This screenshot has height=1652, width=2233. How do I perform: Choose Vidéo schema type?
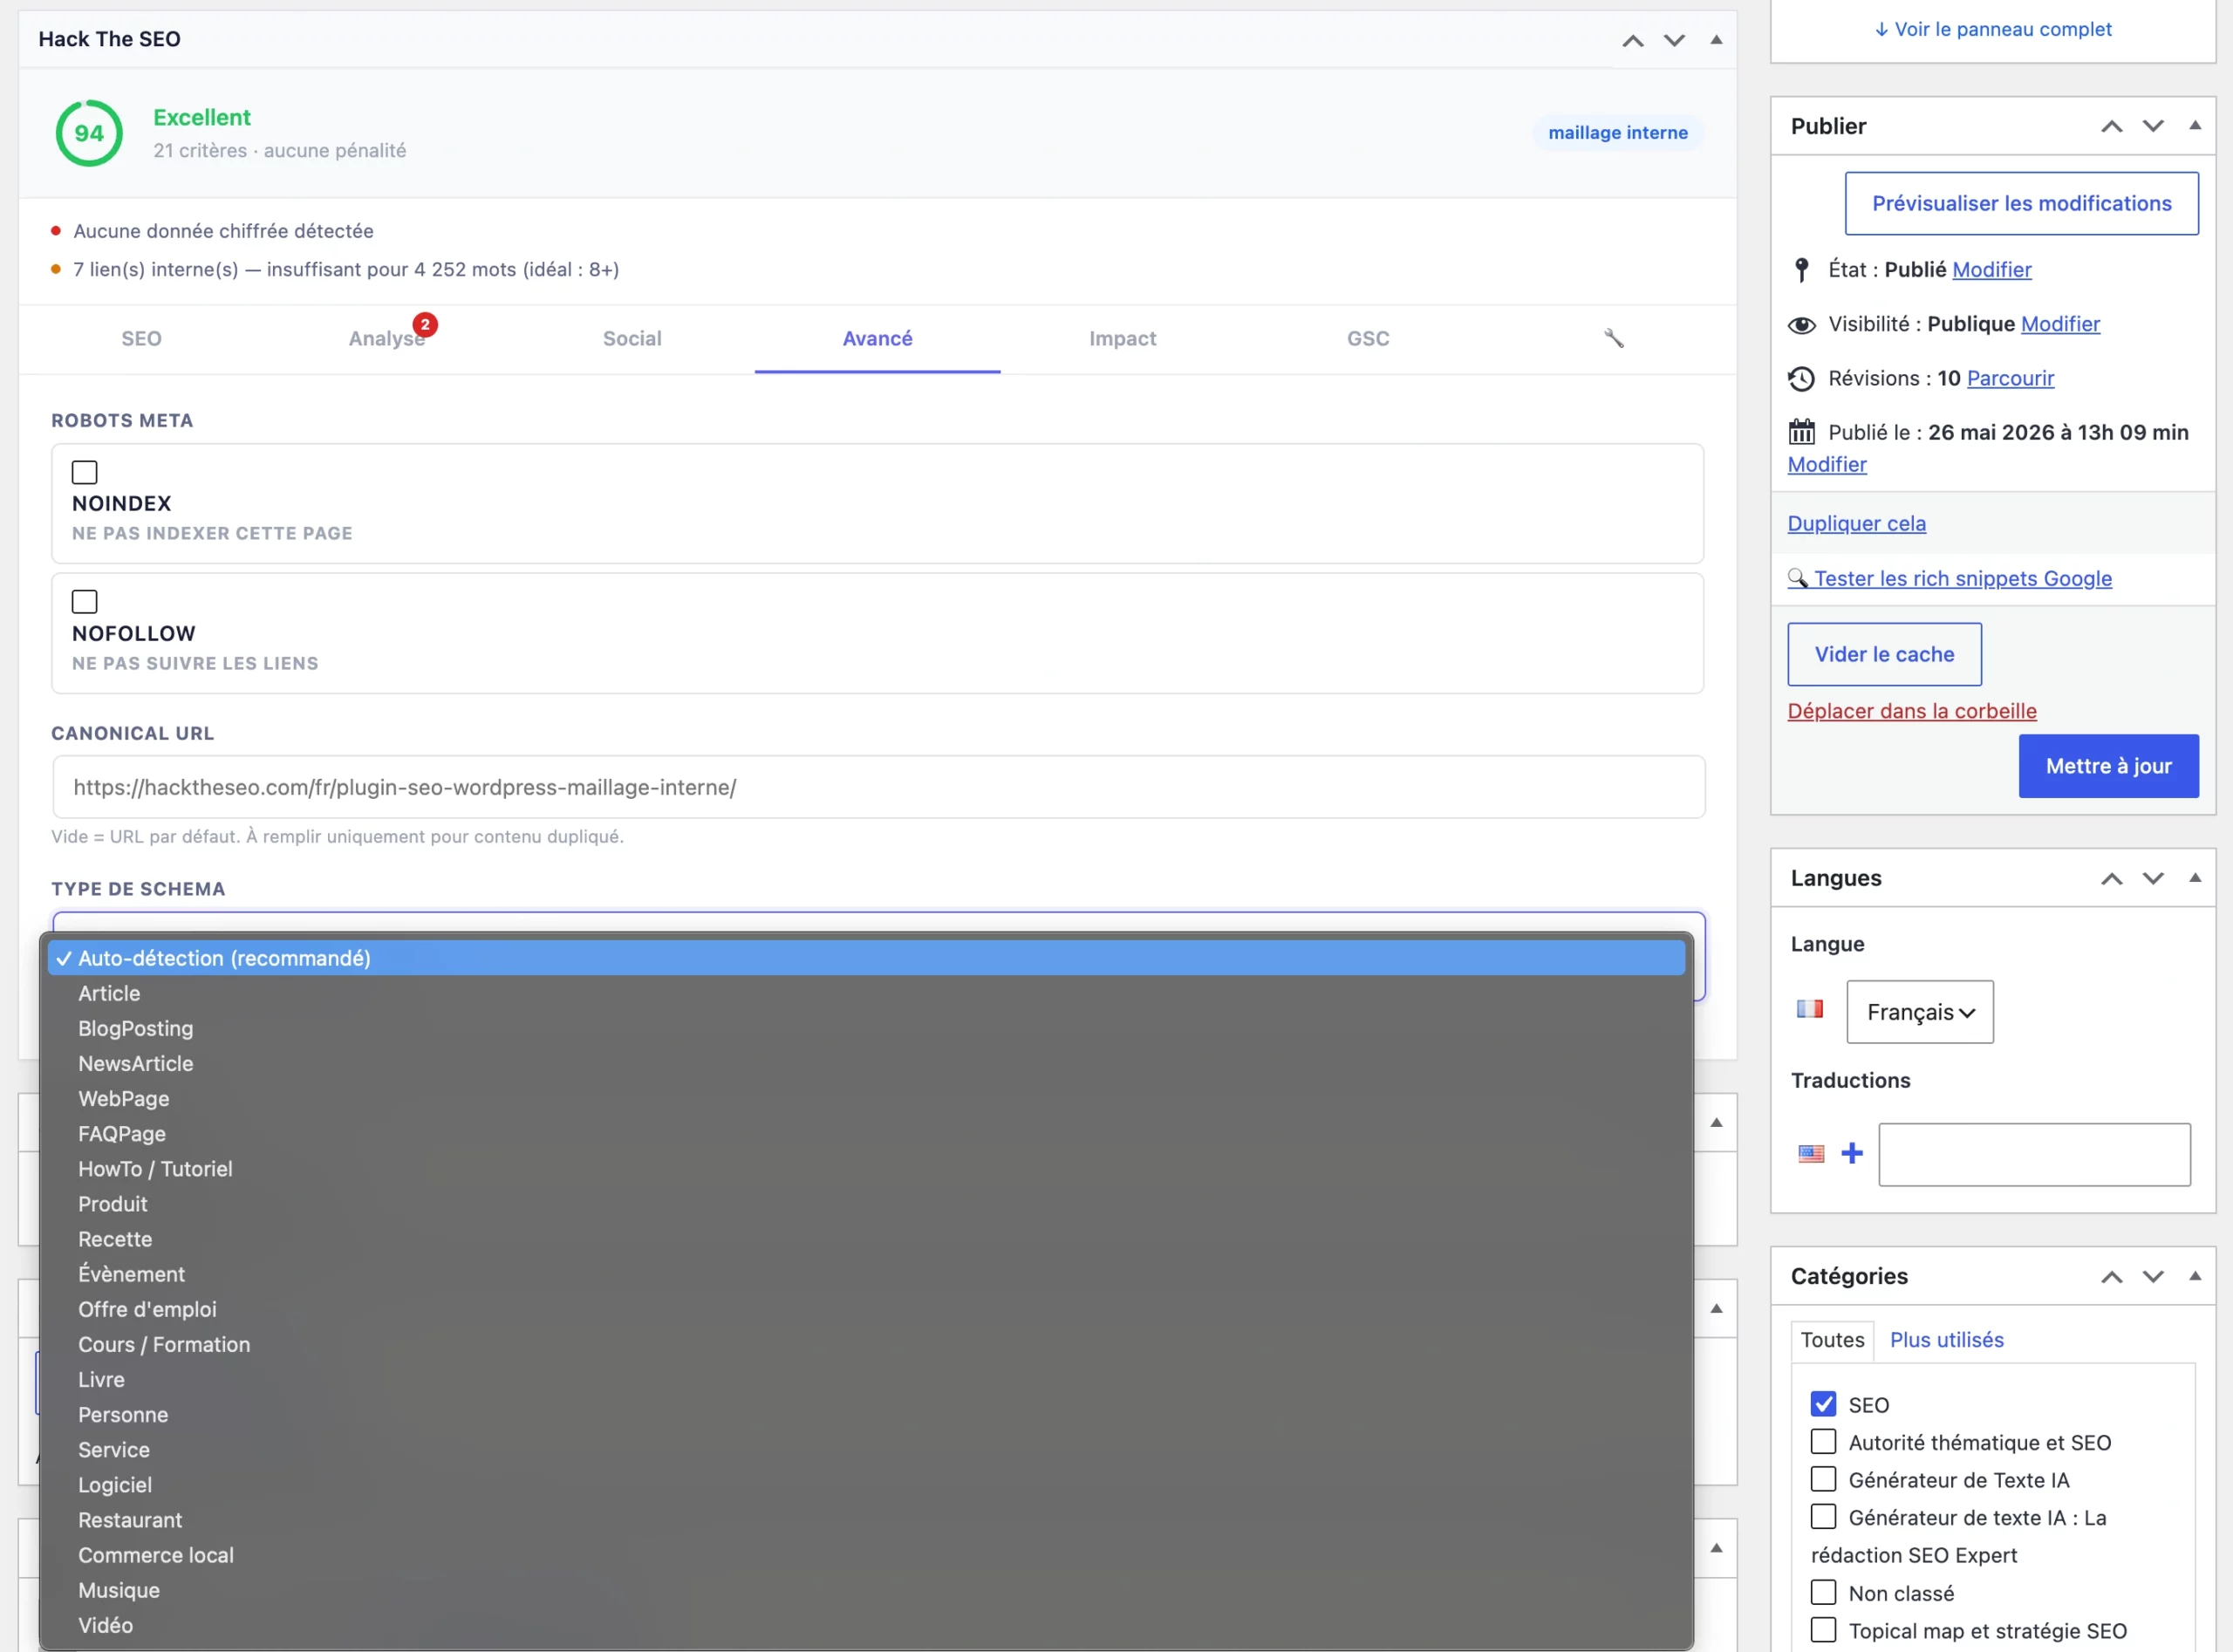coord(866,1625)
